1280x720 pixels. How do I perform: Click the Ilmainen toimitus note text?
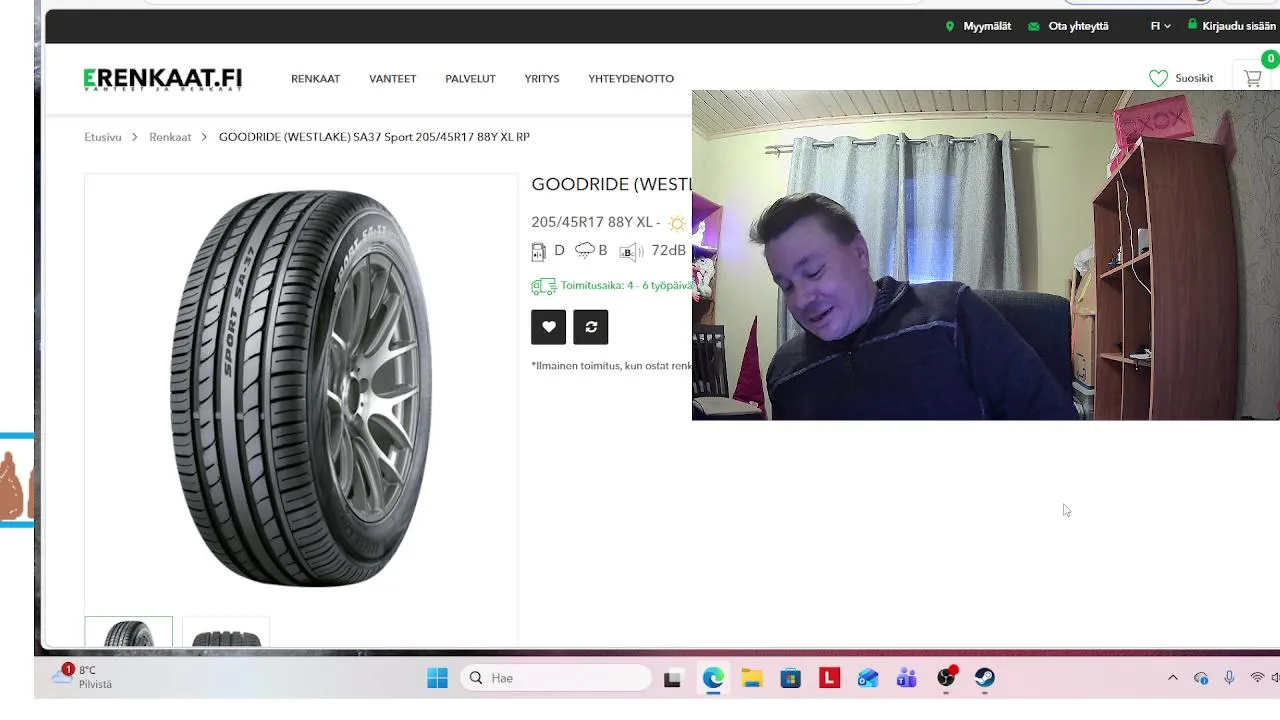pos(611,366)
